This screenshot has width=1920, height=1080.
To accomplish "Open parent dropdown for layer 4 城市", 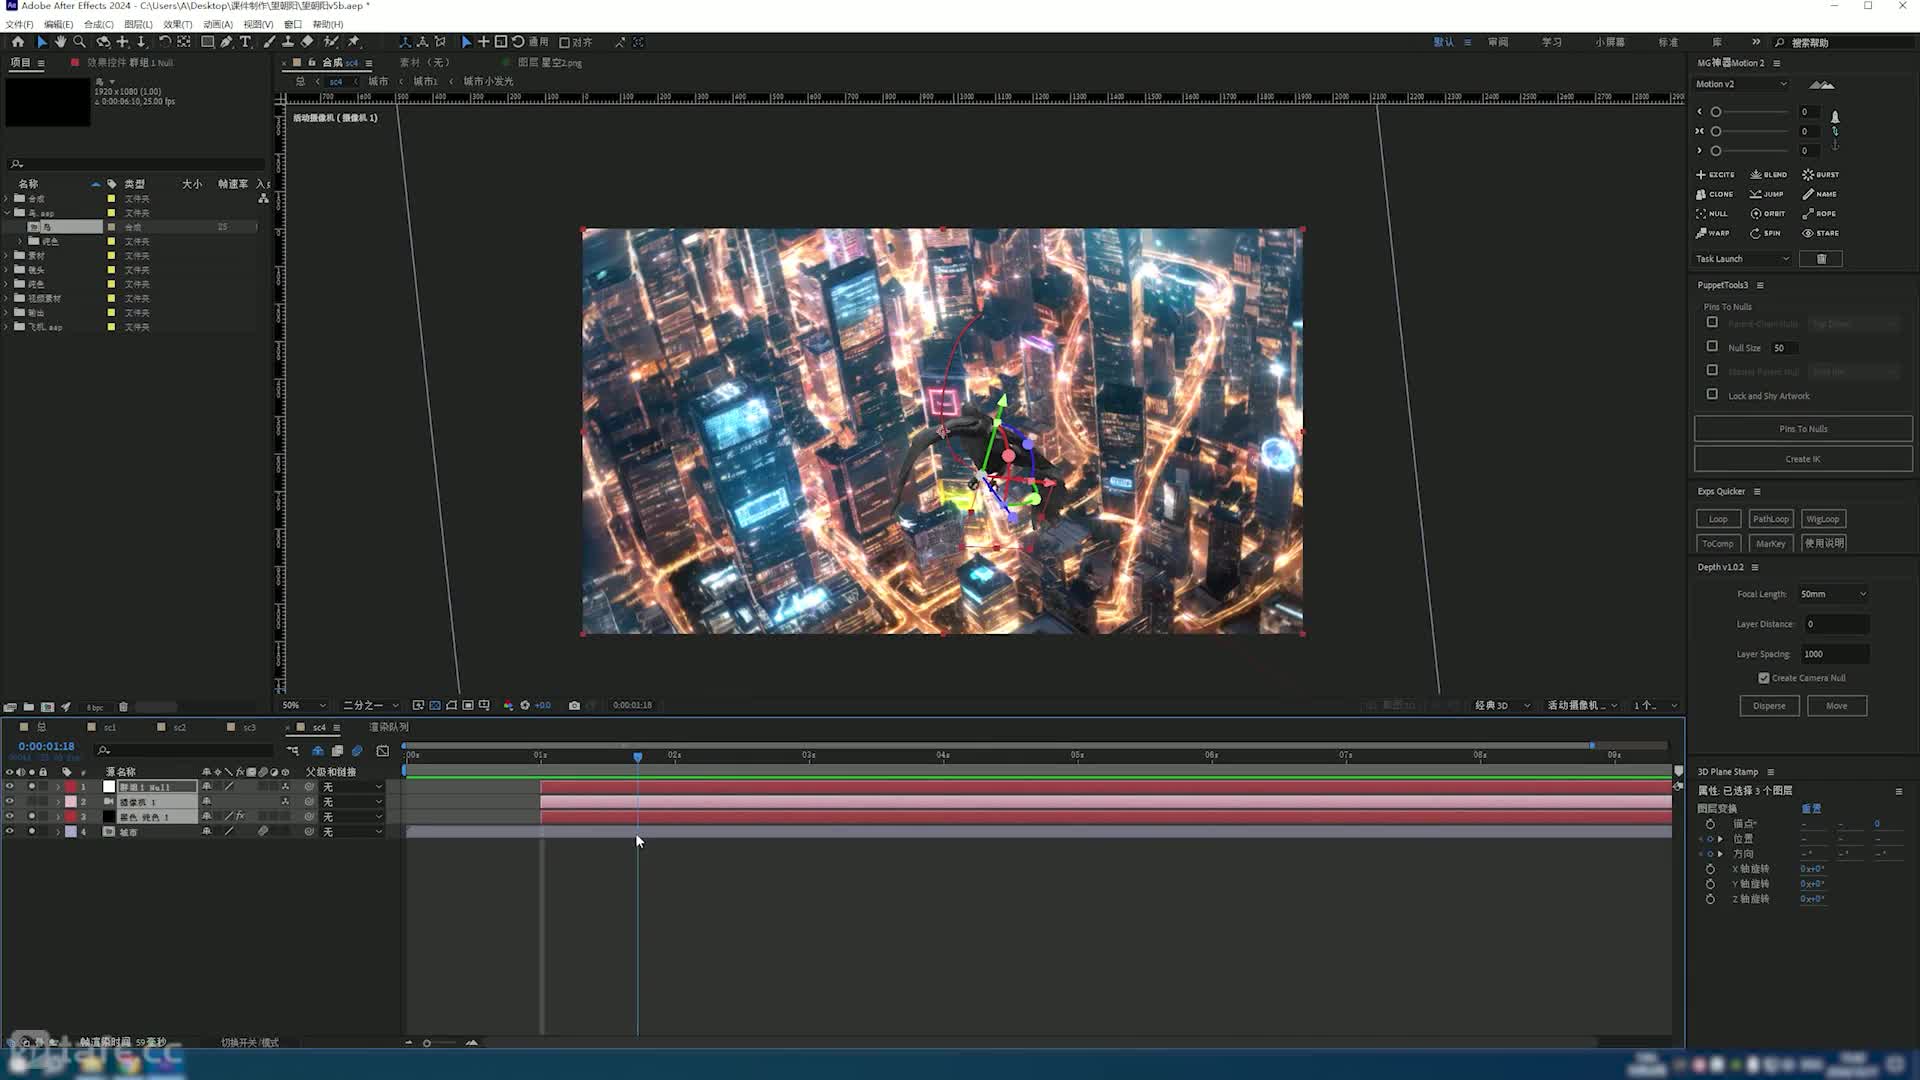I will (x=352, y=832).
